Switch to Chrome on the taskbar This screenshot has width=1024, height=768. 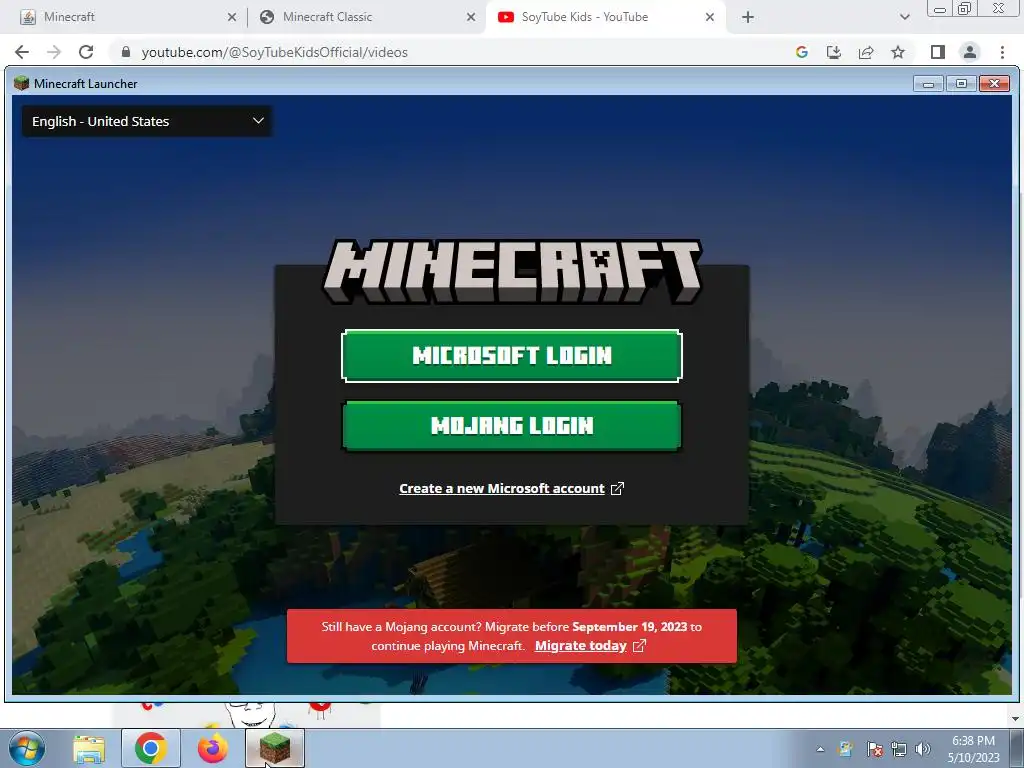pos(151,748)
